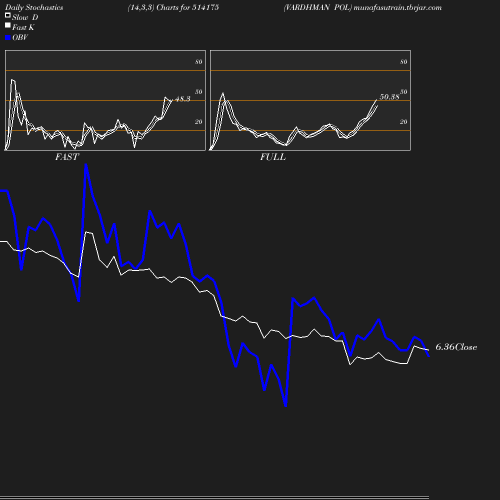Select the 'Fast K' legend label
The image size is (500, 500).
tap(23, 27)
